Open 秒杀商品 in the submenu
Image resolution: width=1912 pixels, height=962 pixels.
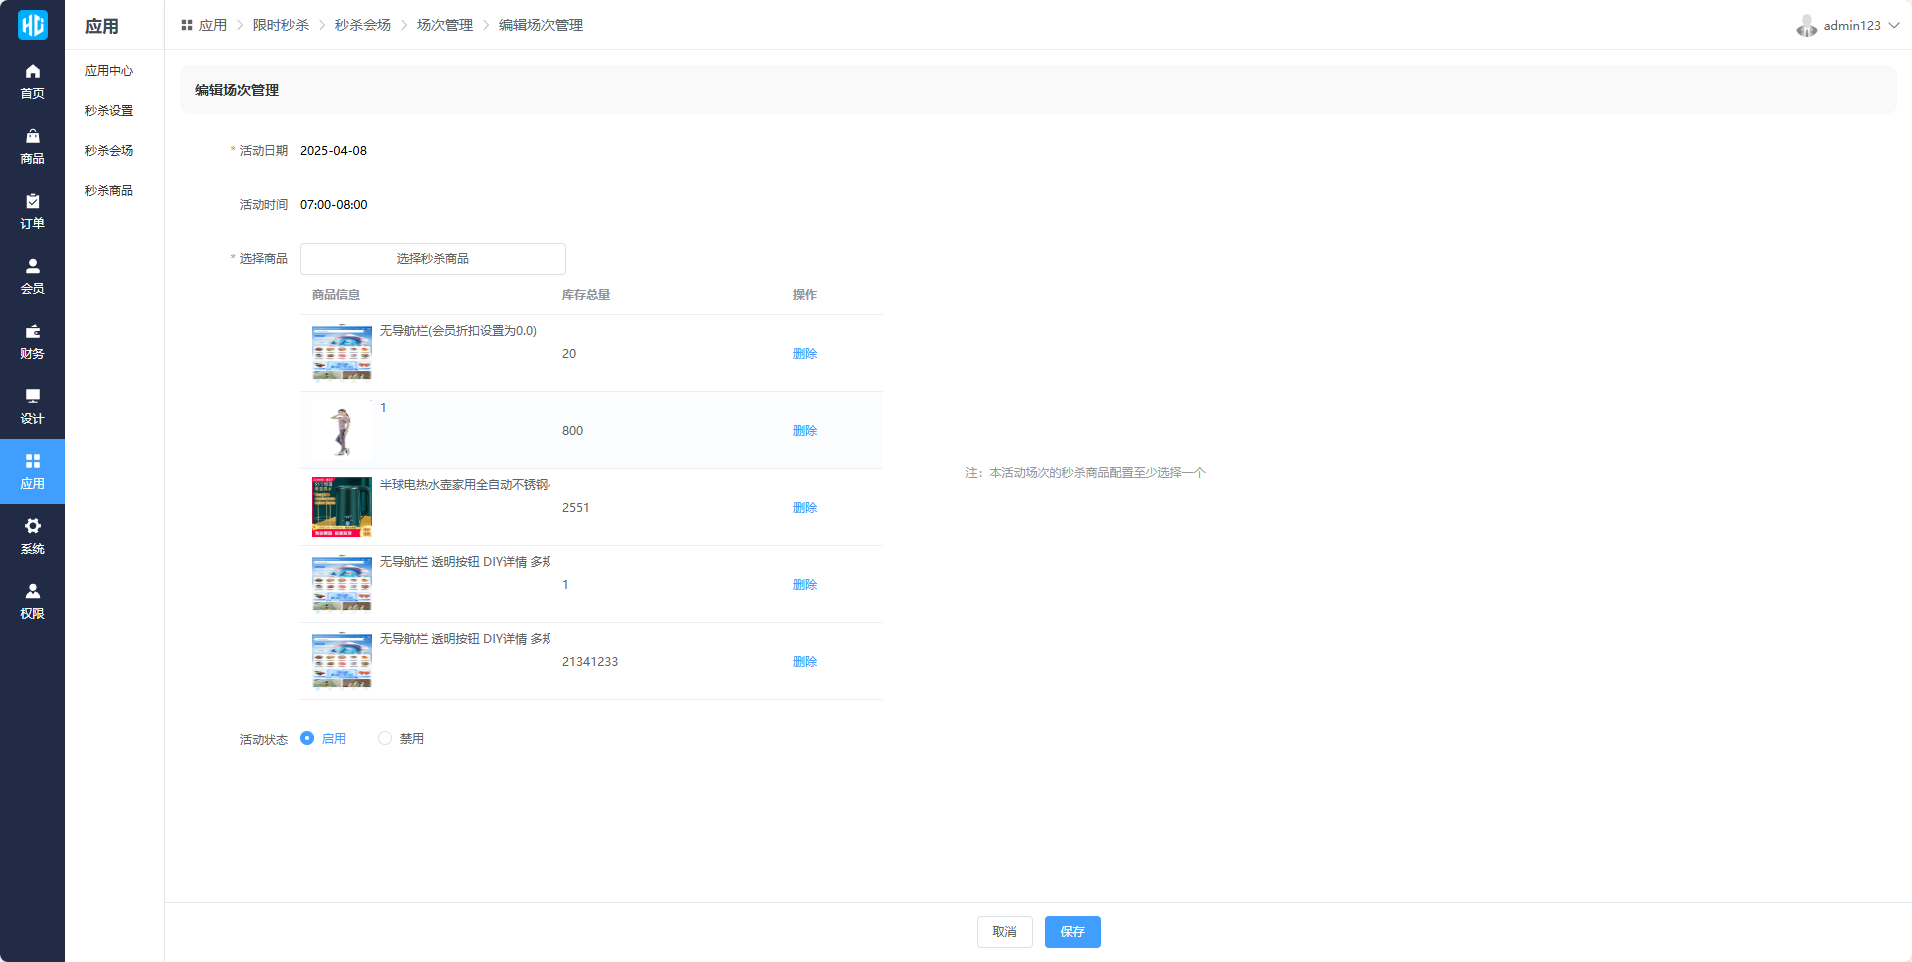(109, 191)
